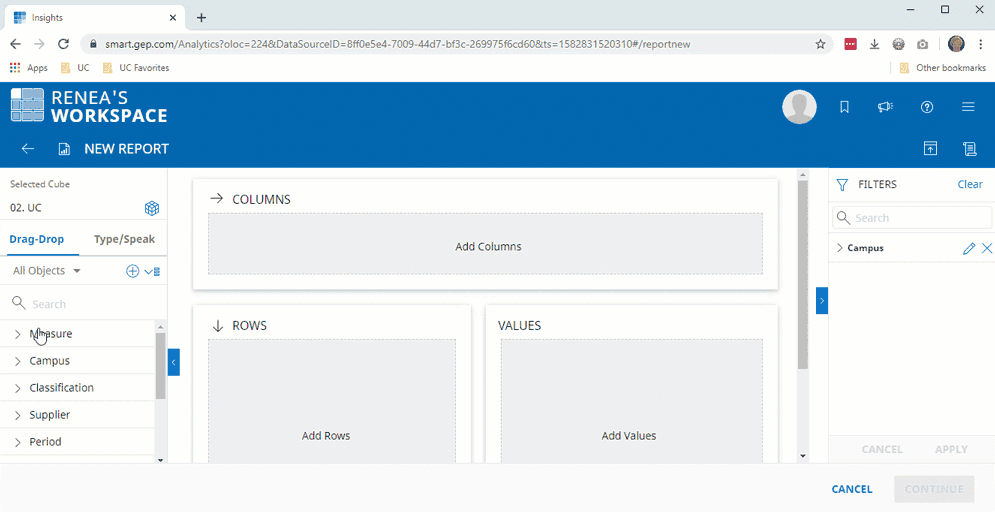Viewport: 995px width, 512px height.
Task: Expand the Campus filter chevron
Action: pos(839,248)
